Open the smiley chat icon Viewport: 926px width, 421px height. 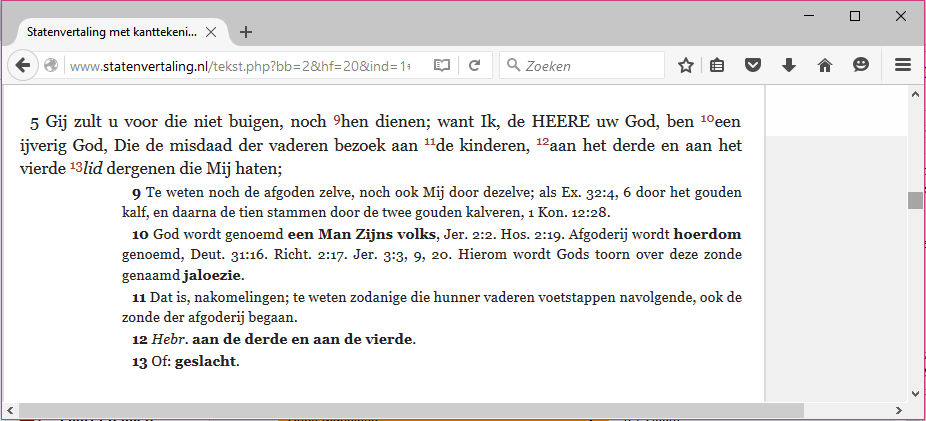click(x=861, y=65)
